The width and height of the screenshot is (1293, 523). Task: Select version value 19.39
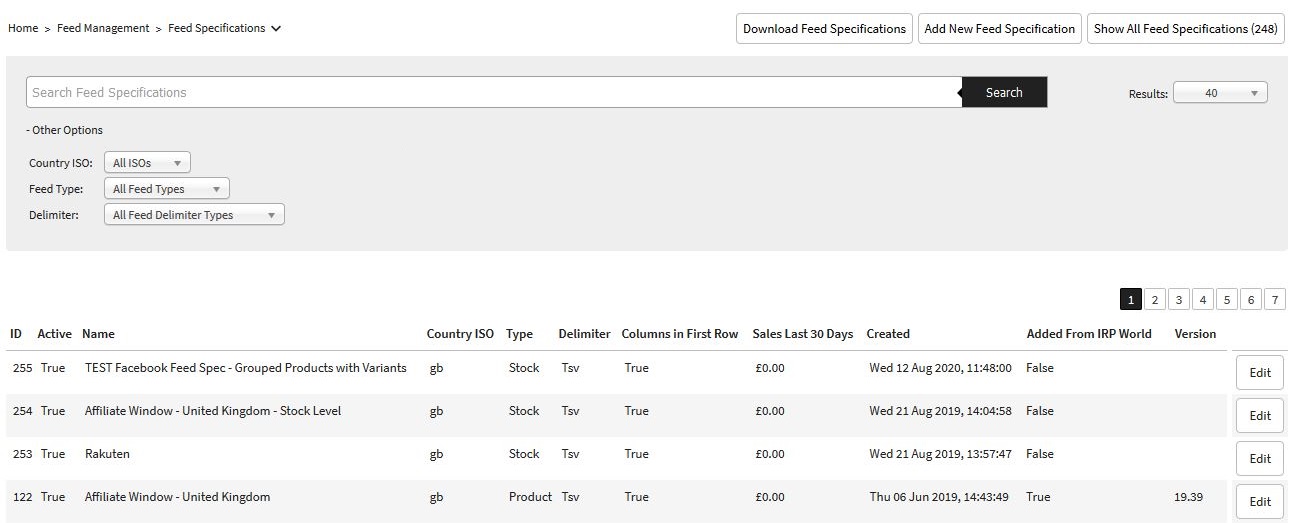(1189, 497)
